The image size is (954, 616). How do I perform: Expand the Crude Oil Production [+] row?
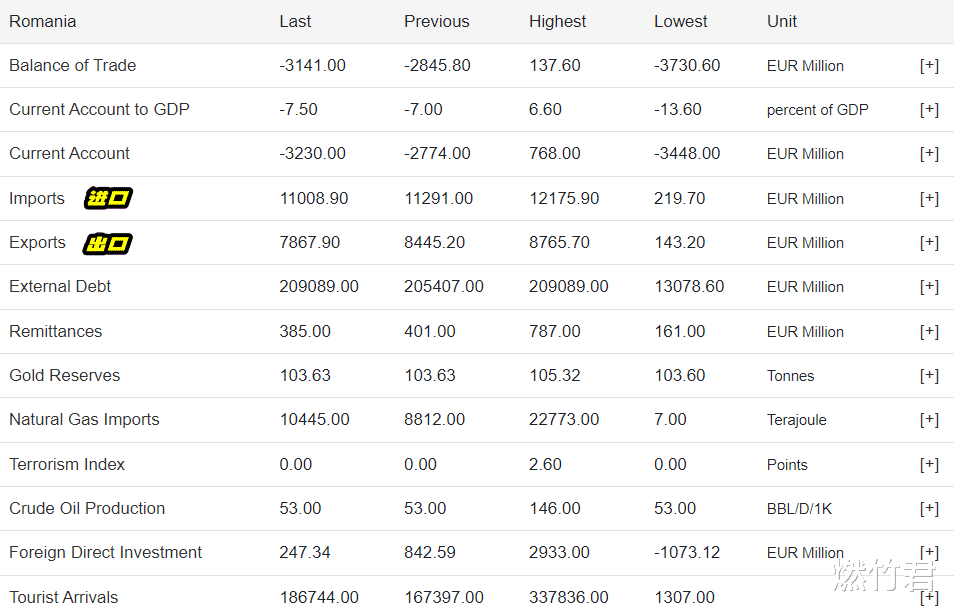(929, 509)
